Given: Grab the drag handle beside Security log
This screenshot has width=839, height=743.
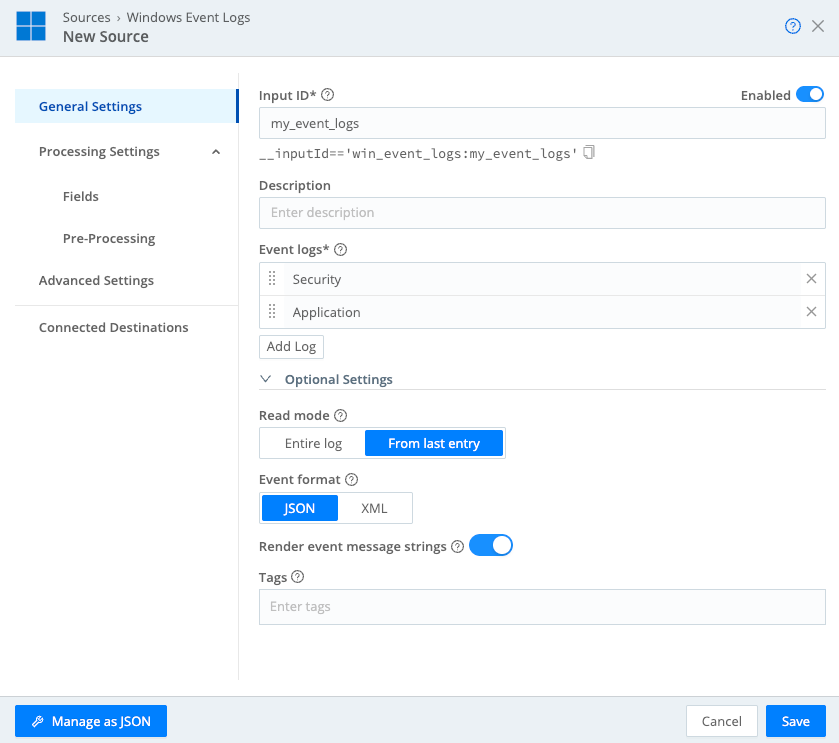Looking at the screenshot, I should (272, 279).
